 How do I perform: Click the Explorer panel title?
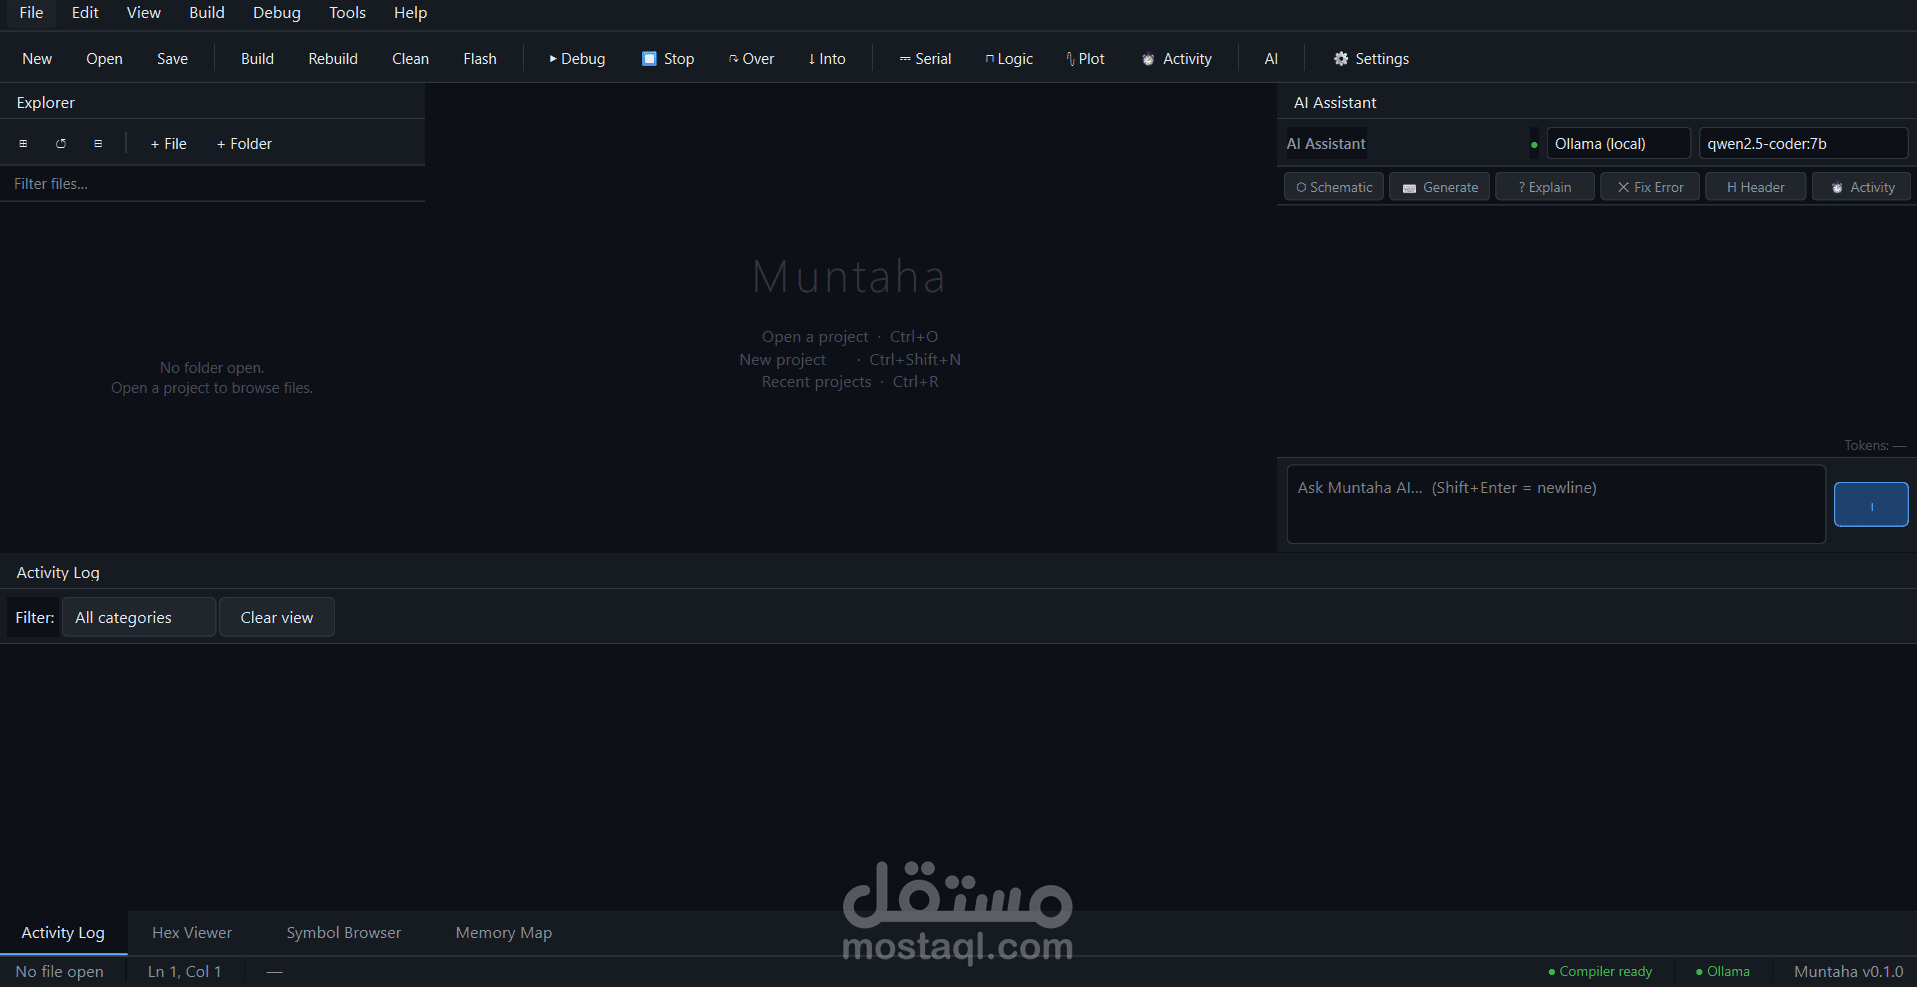[46, 103]
